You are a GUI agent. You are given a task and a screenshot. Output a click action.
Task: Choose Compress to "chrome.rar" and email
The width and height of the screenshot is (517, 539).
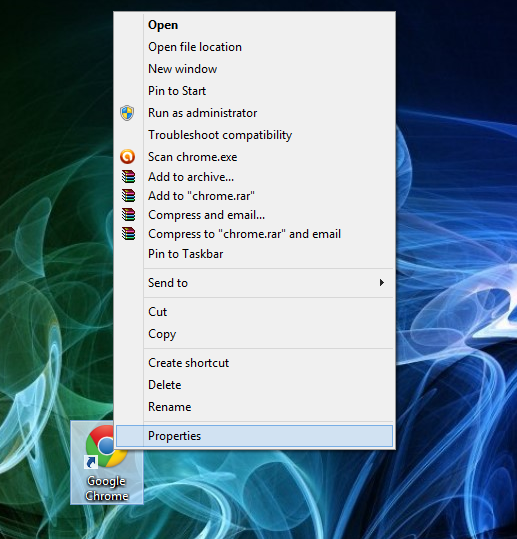(x=254, y=234)
